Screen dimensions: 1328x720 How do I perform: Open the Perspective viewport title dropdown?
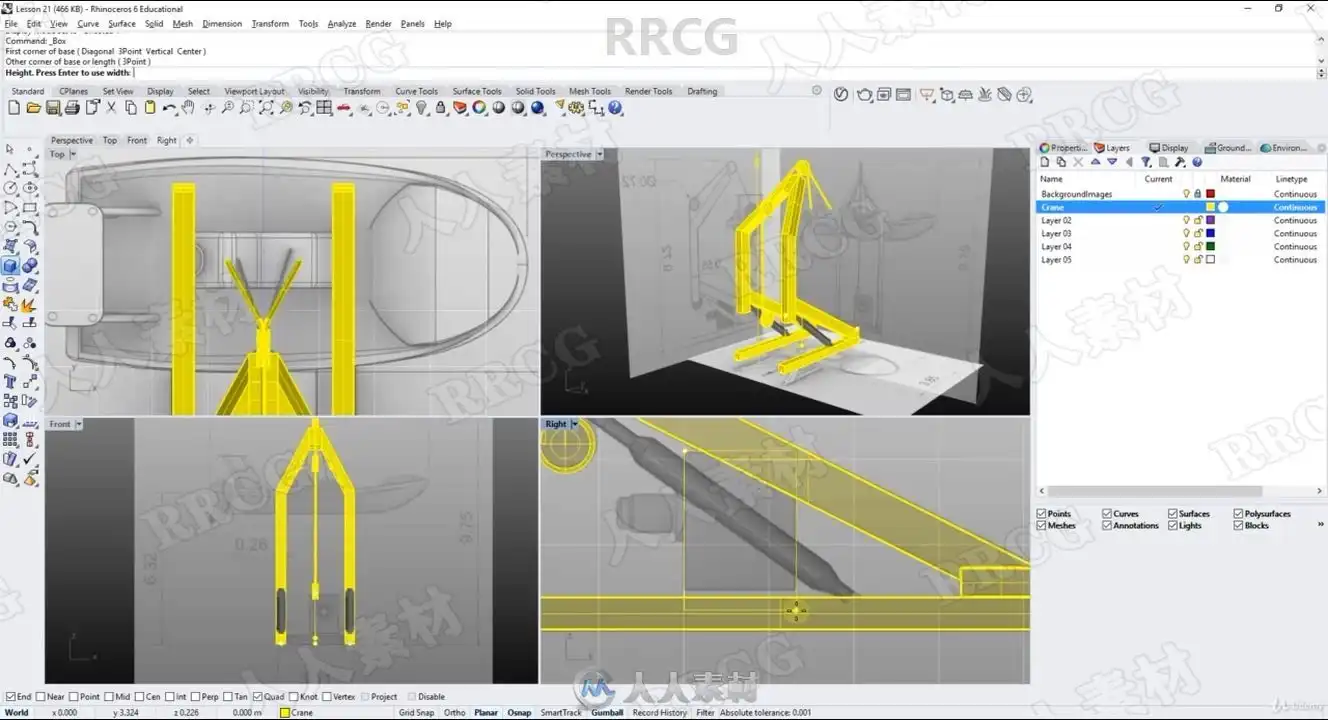coord(600,154)
